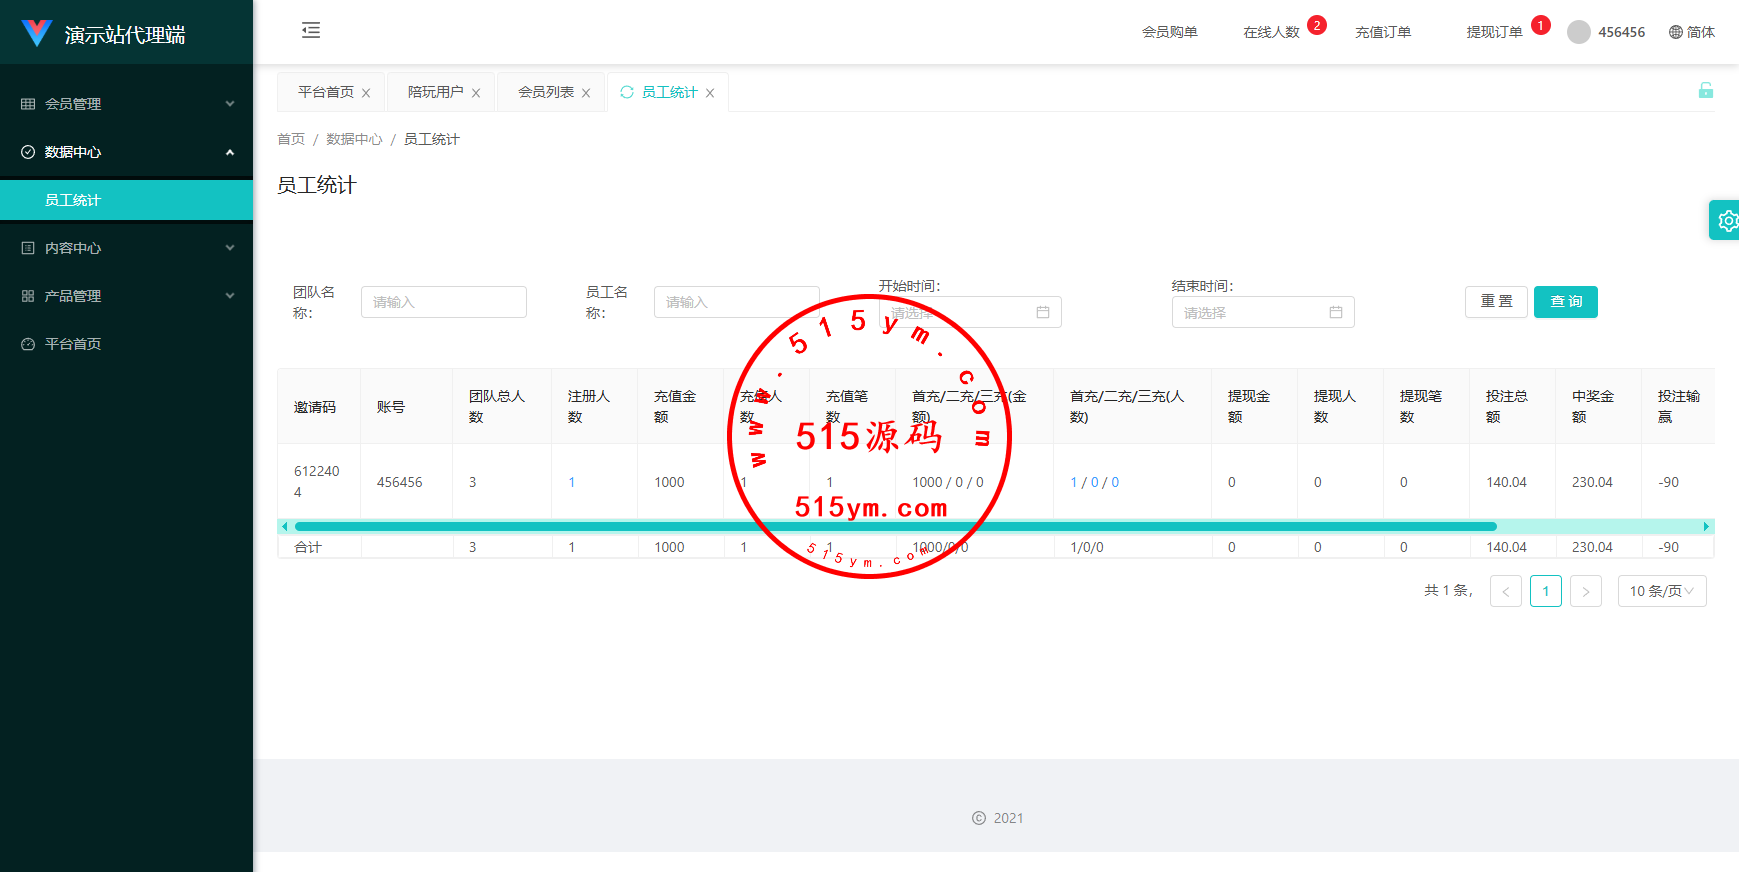Viewport: 1739px width, 872px height.
Task: Click the user avatar circle
Action: point(1579,32)
